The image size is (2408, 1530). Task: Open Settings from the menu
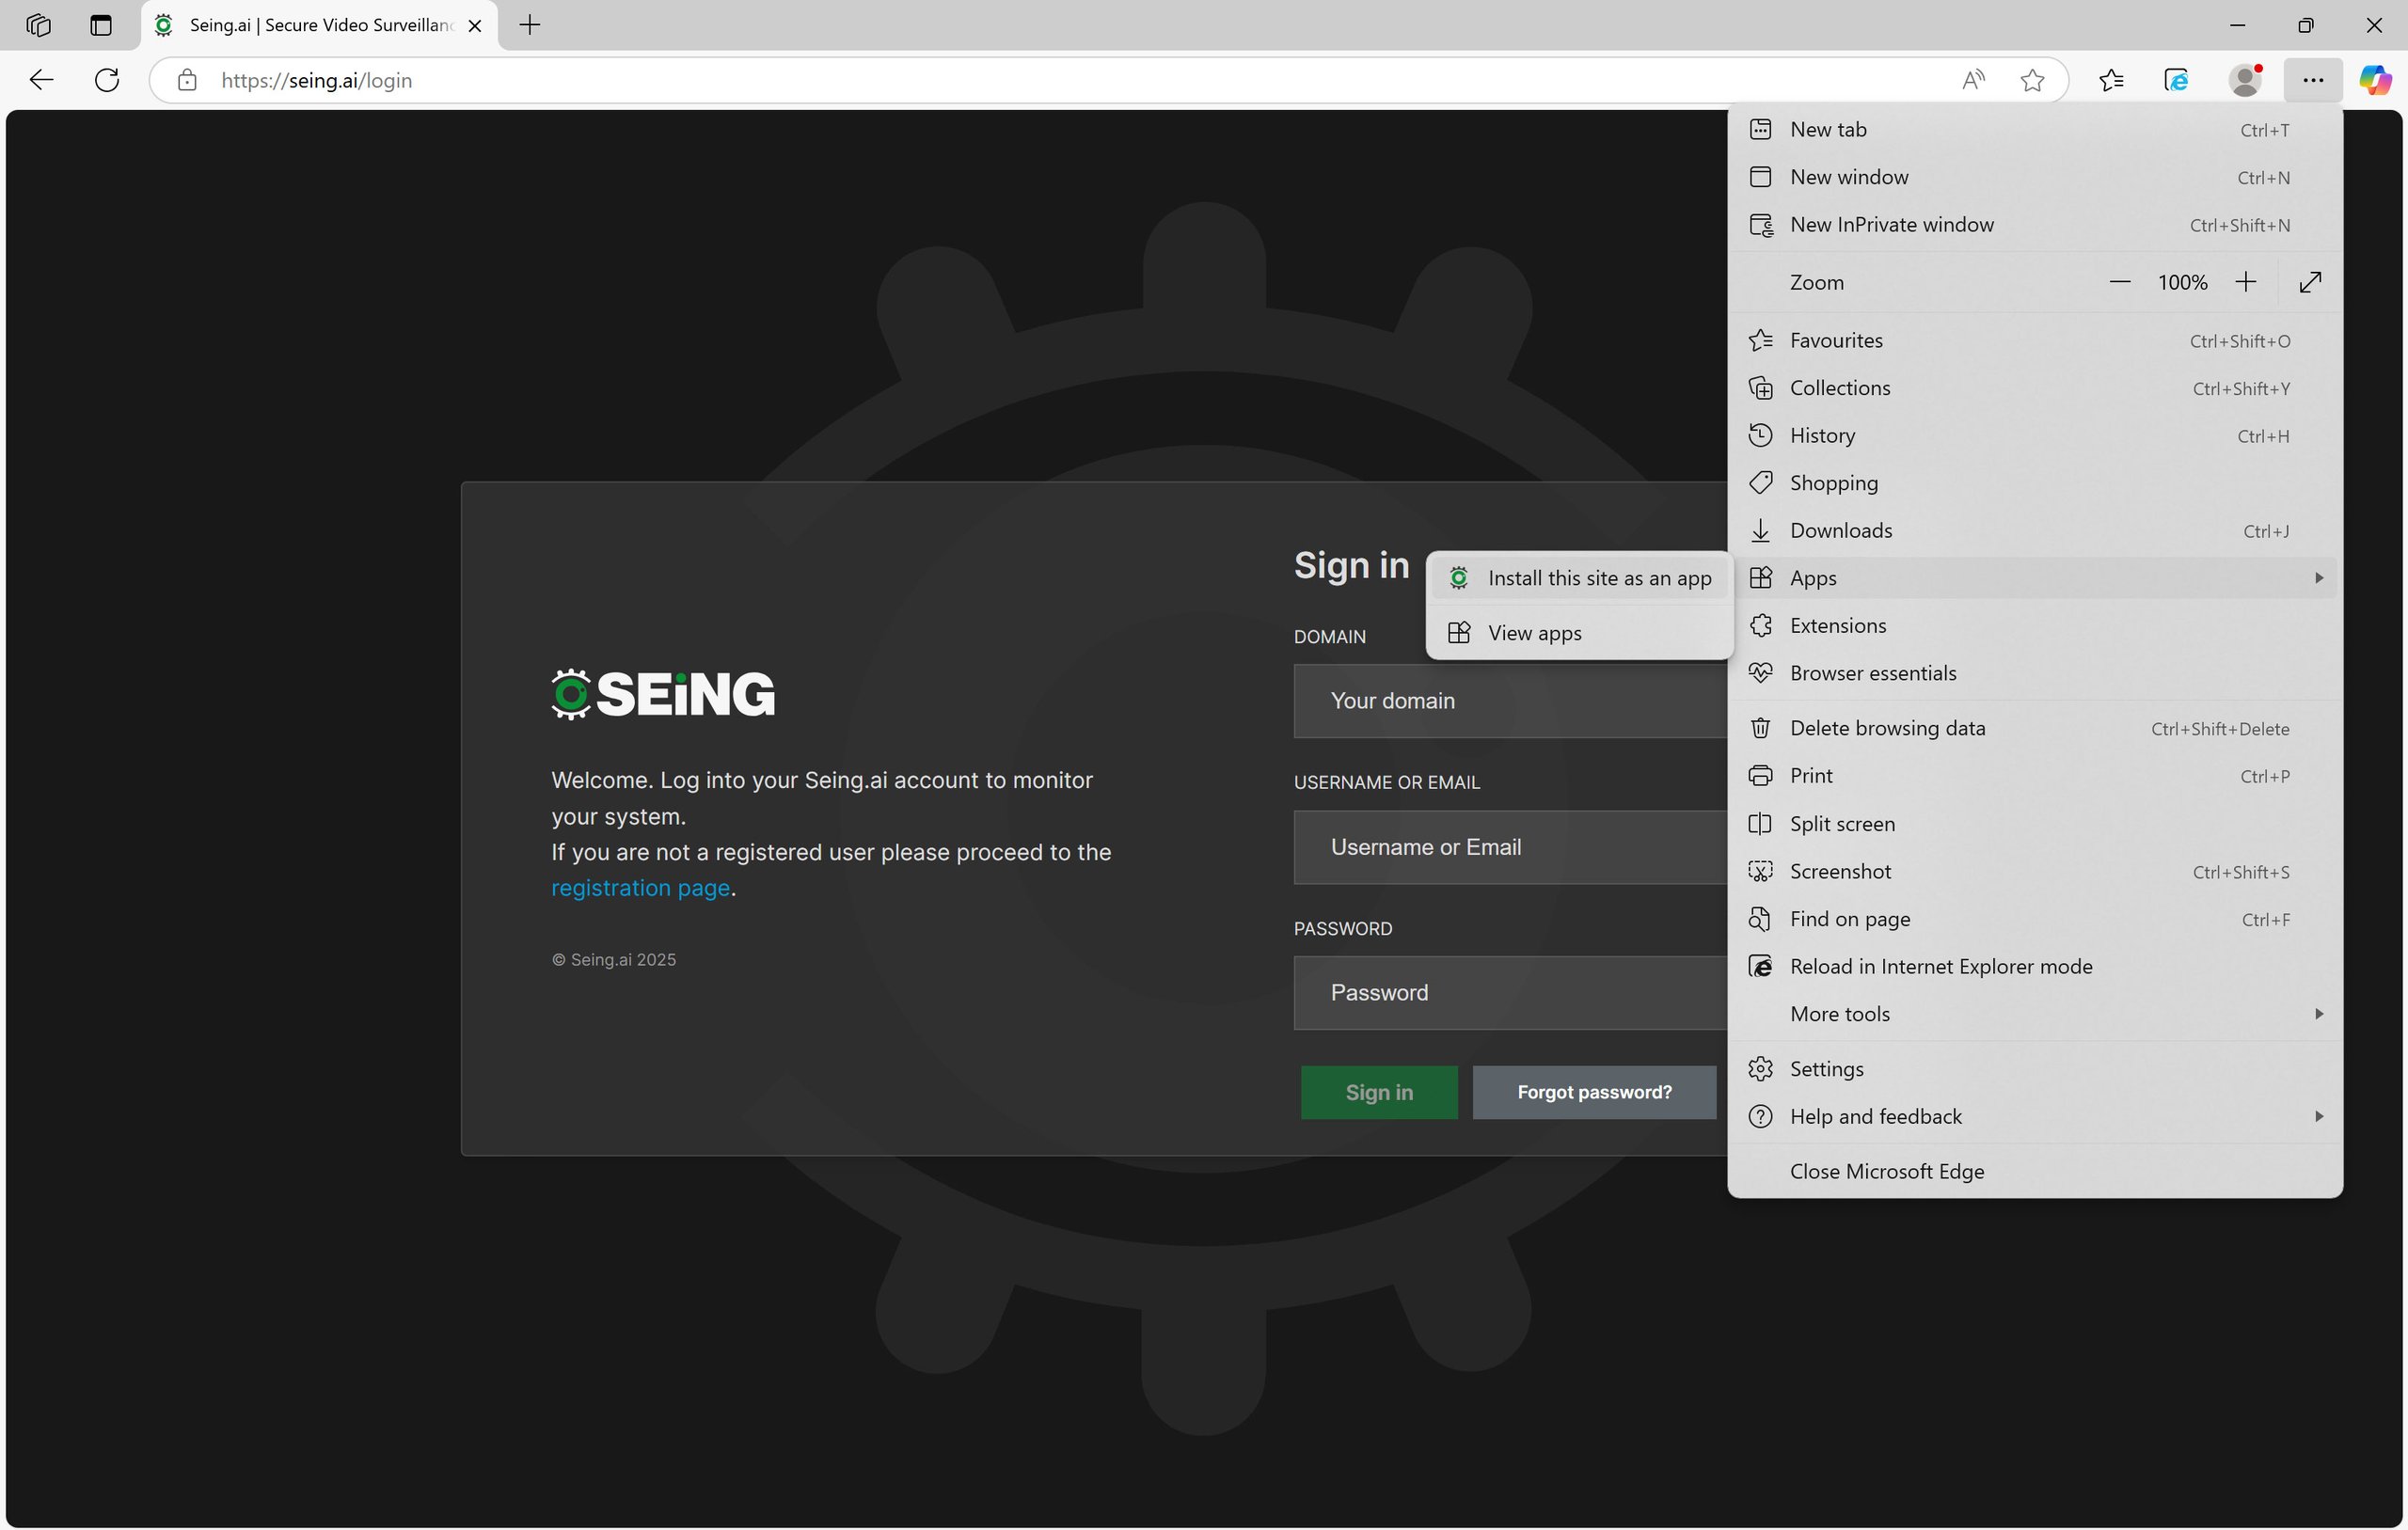coord(1826,1069)
